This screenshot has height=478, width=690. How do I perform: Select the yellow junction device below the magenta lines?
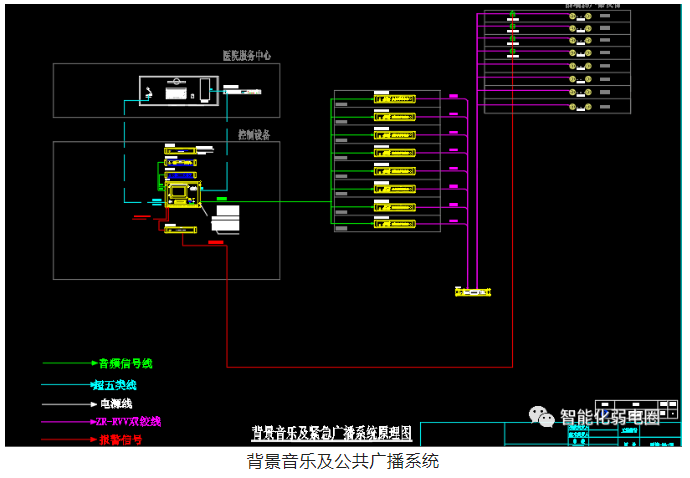pos(473,292)
